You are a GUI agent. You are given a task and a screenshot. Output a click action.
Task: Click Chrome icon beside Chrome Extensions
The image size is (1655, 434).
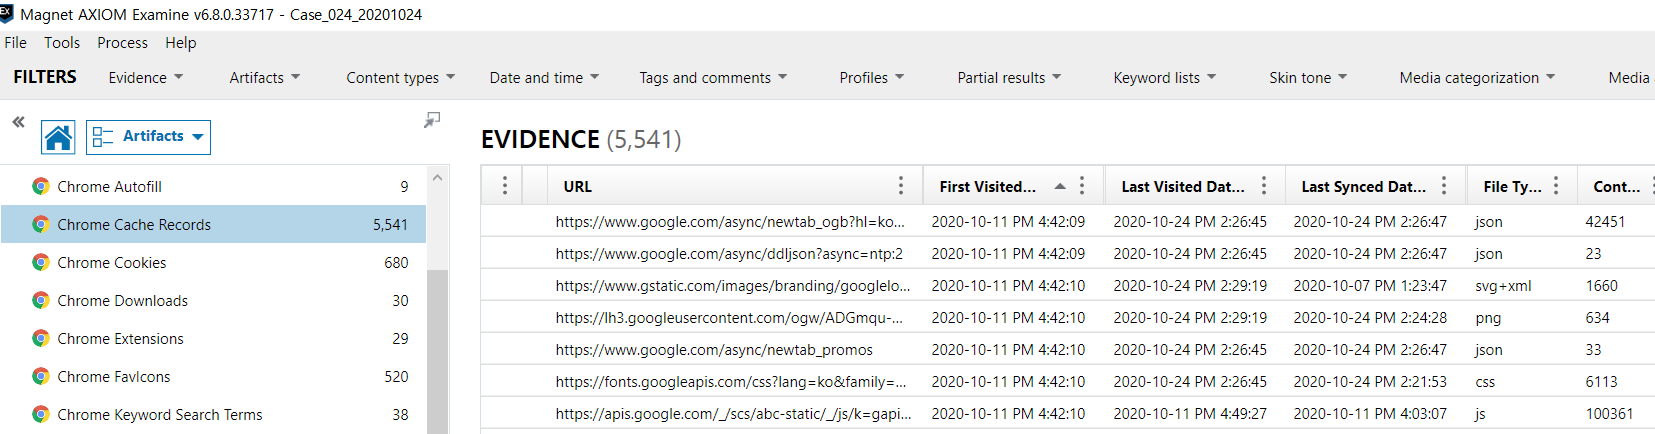[x=41, y=338]
